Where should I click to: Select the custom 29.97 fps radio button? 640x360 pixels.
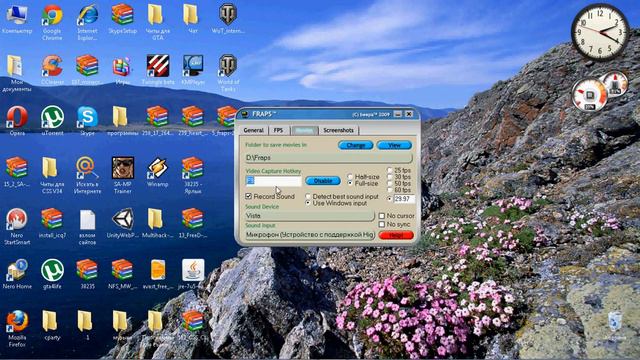390,199
